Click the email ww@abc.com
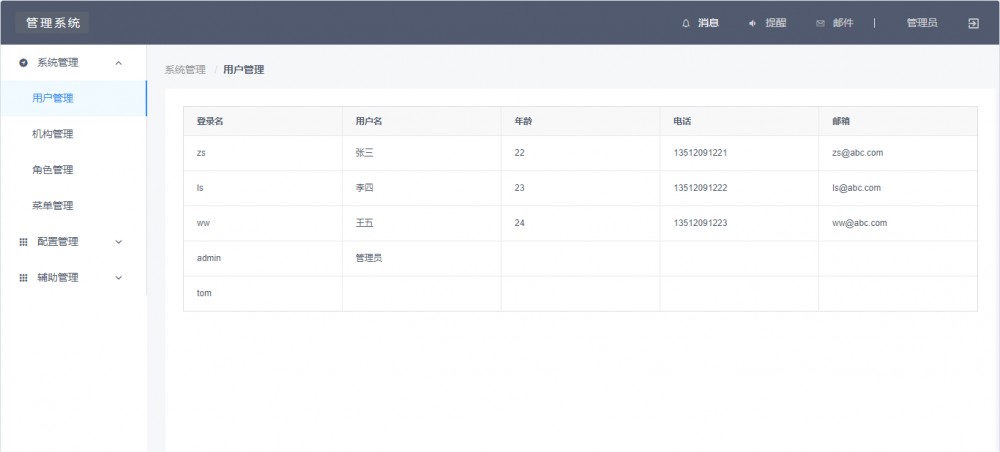 pyautogui.click(x=860, y=223)
